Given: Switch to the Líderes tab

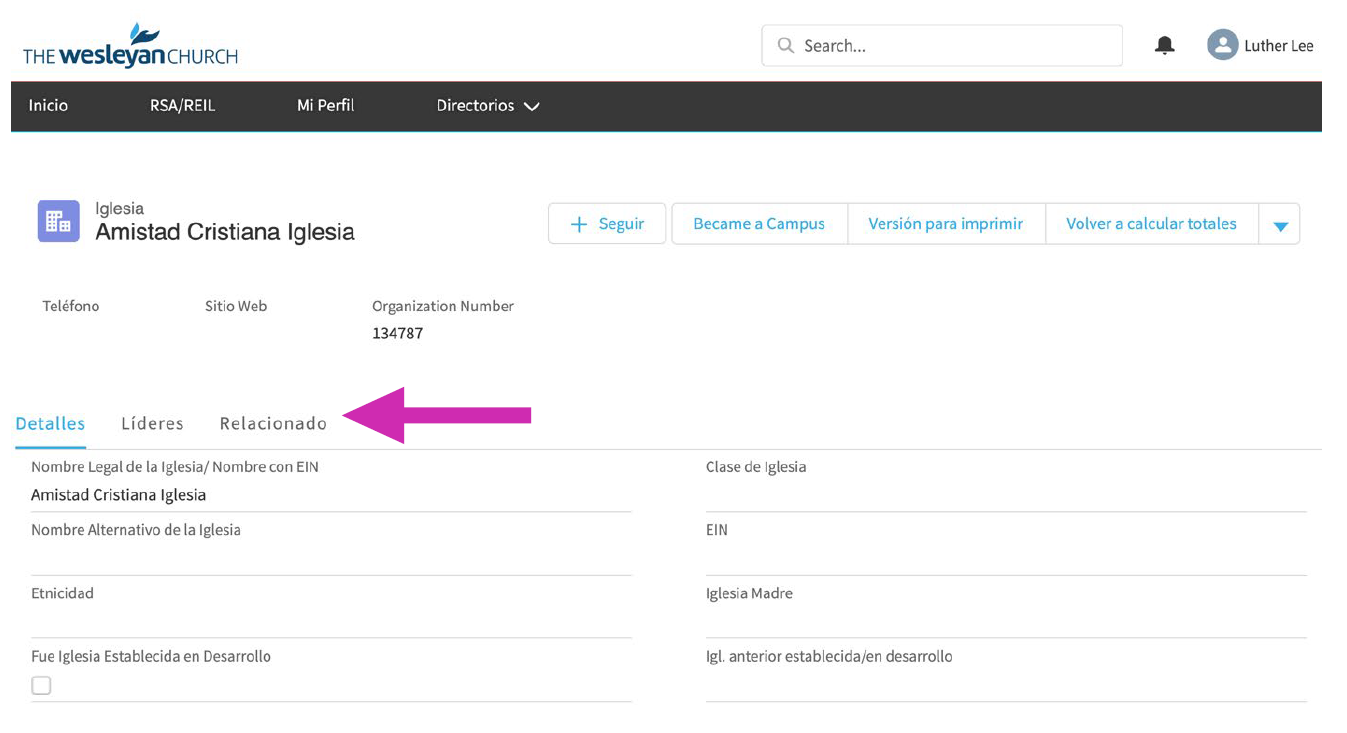Looking at the screenshot, I should point(152,424).
